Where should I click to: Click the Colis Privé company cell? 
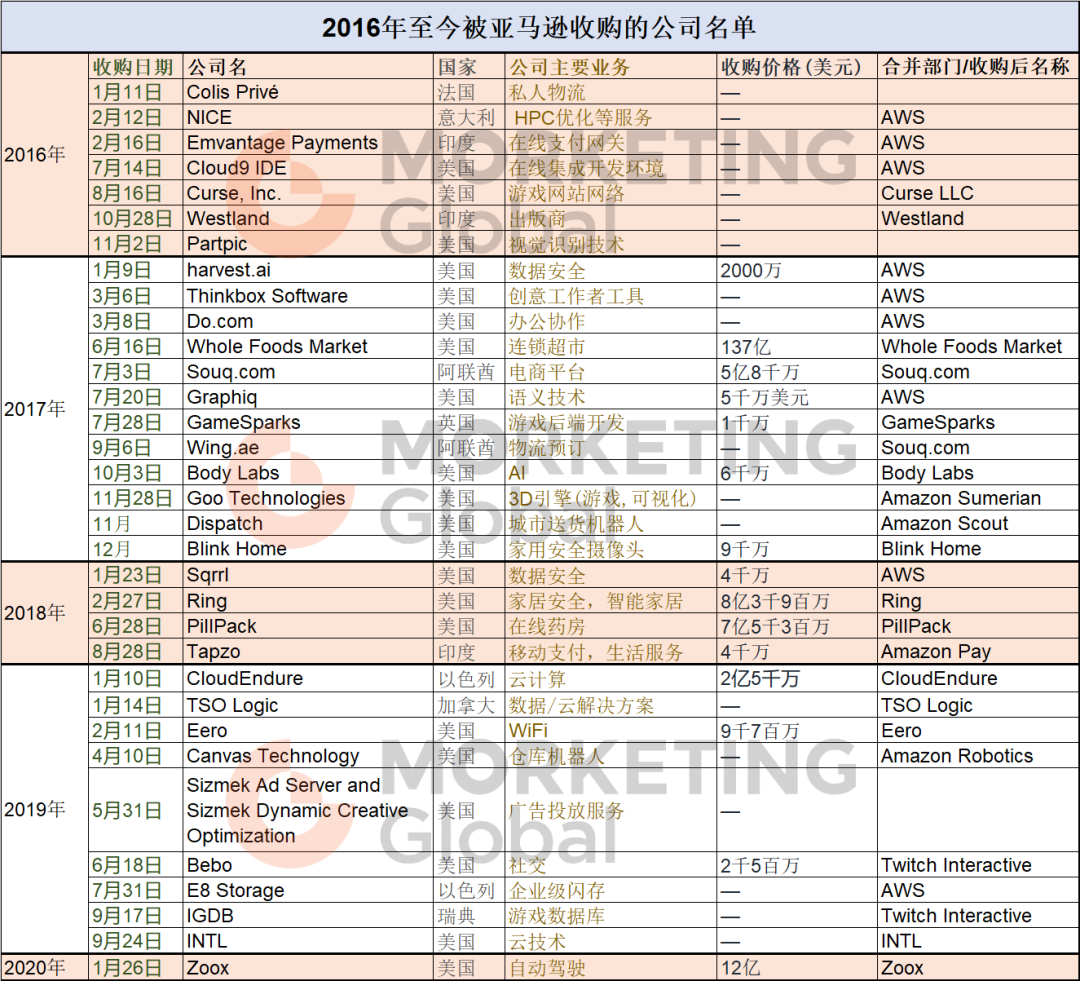(x=309, y=92)
